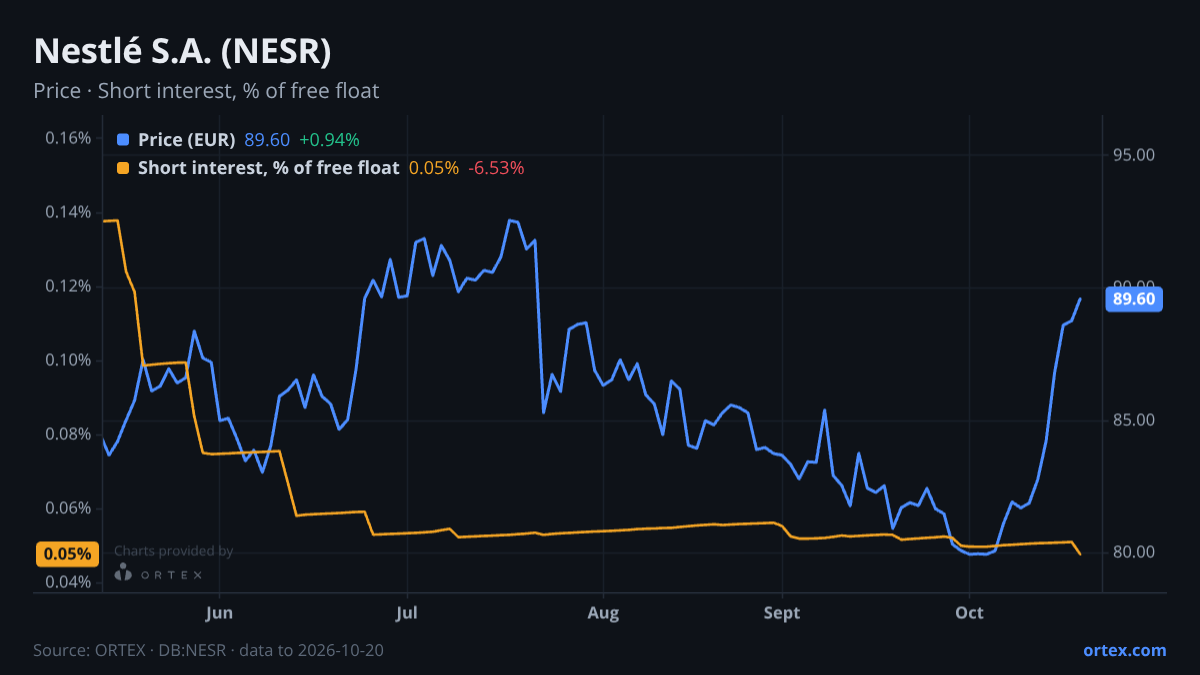The height and width of the screenshot is (675, 1200).
Task: Click the Price · Short interest subtitle
Action: 206,91
